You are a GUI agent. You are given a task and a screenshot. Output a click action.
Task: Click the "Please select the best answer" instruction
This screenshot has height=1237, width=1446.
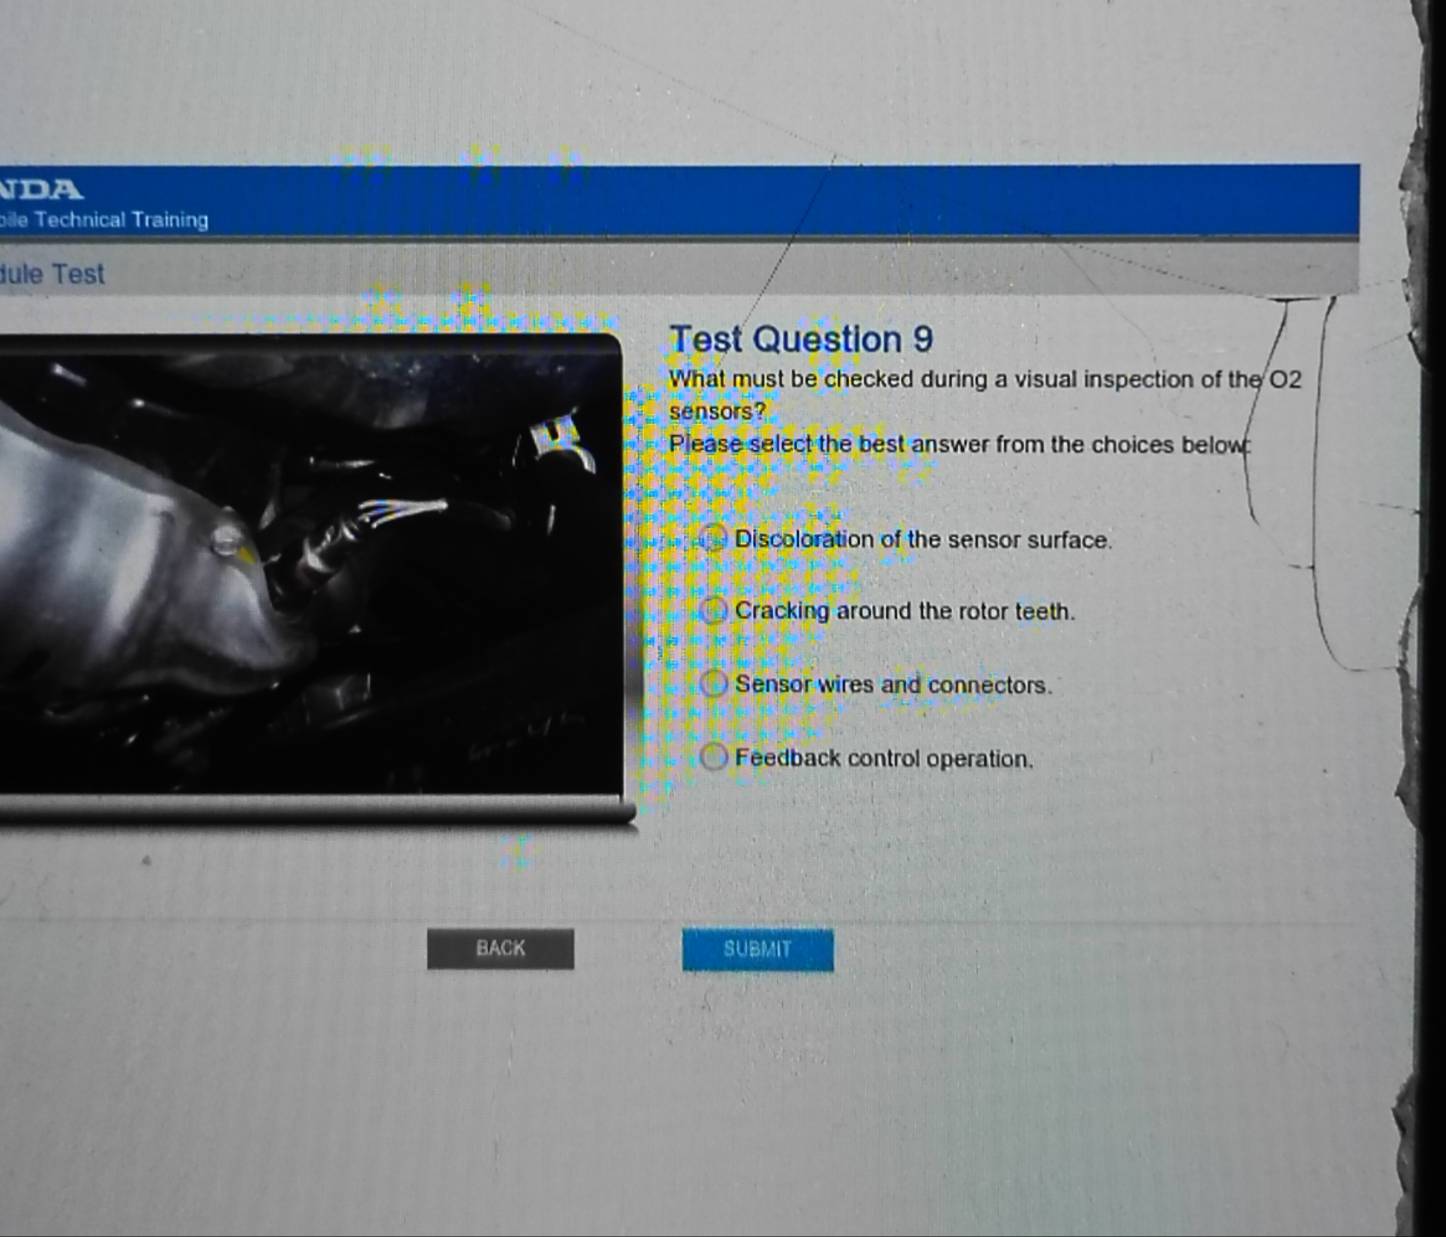tap(960, 444)
